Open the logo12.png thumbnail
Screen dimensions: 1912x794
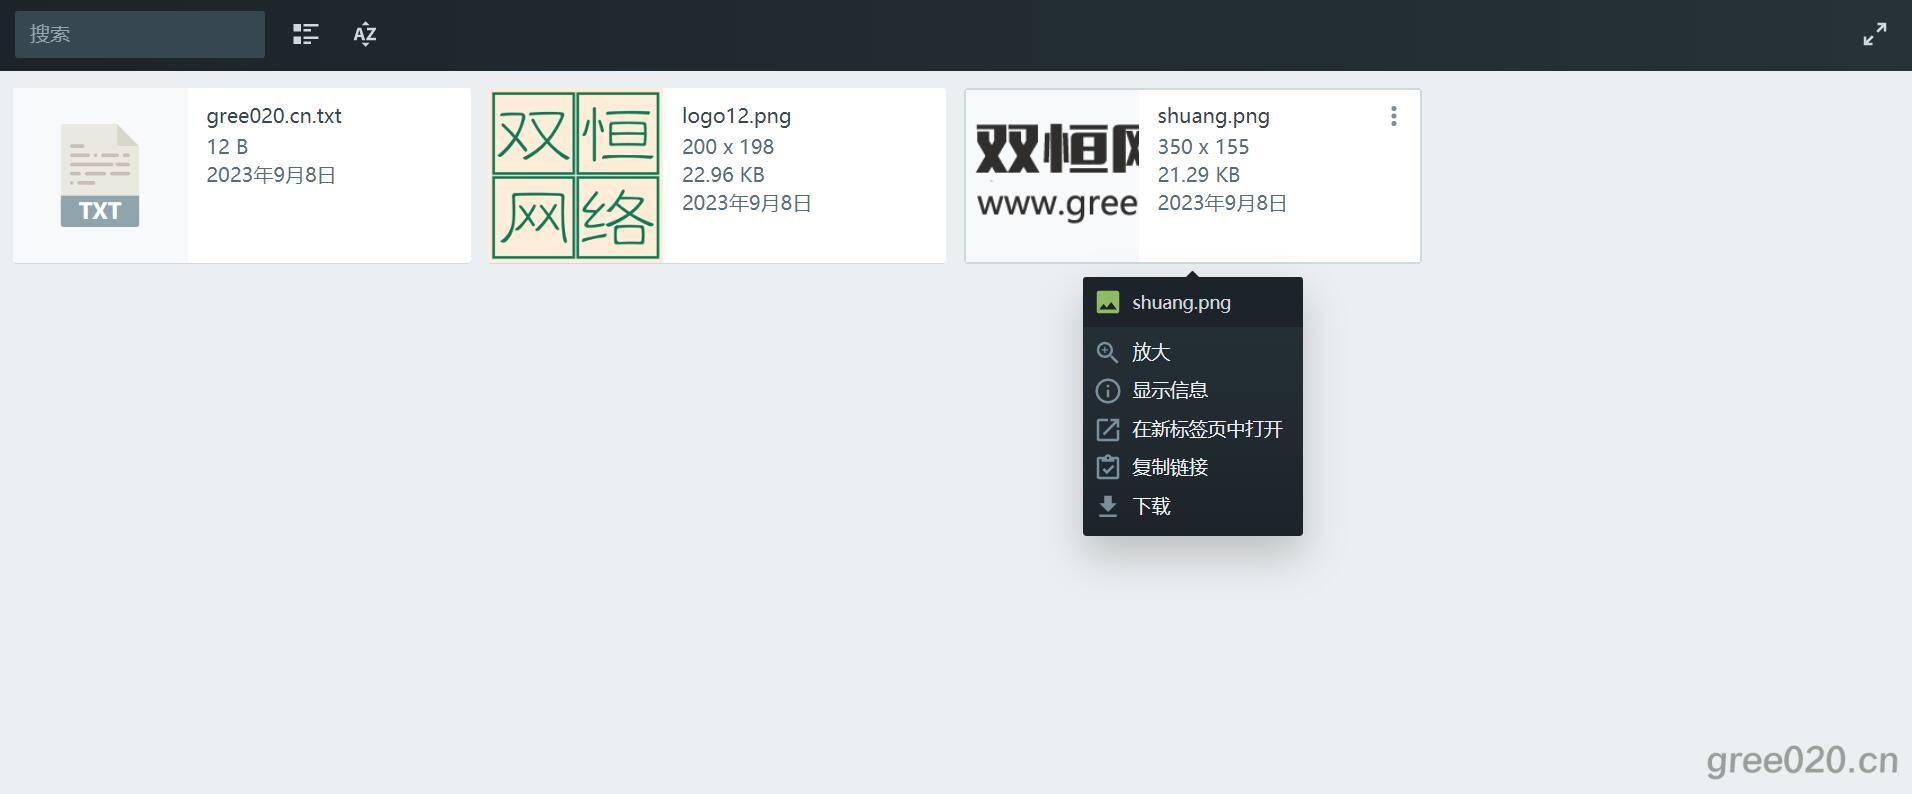tap(576, 176)
